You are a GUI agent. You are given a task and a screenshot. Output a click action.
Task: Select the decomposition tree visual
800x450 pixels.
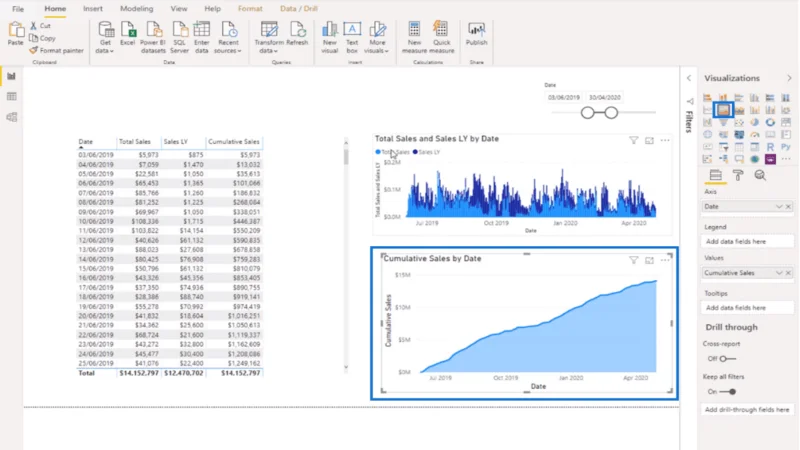pos(723,159)
